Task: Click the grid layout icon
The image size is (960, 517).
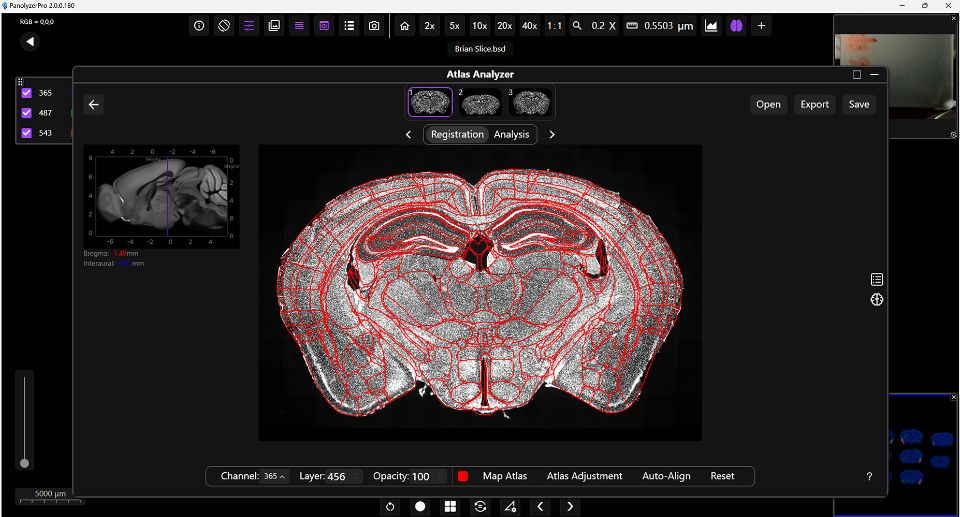Action: pos(450,506)
